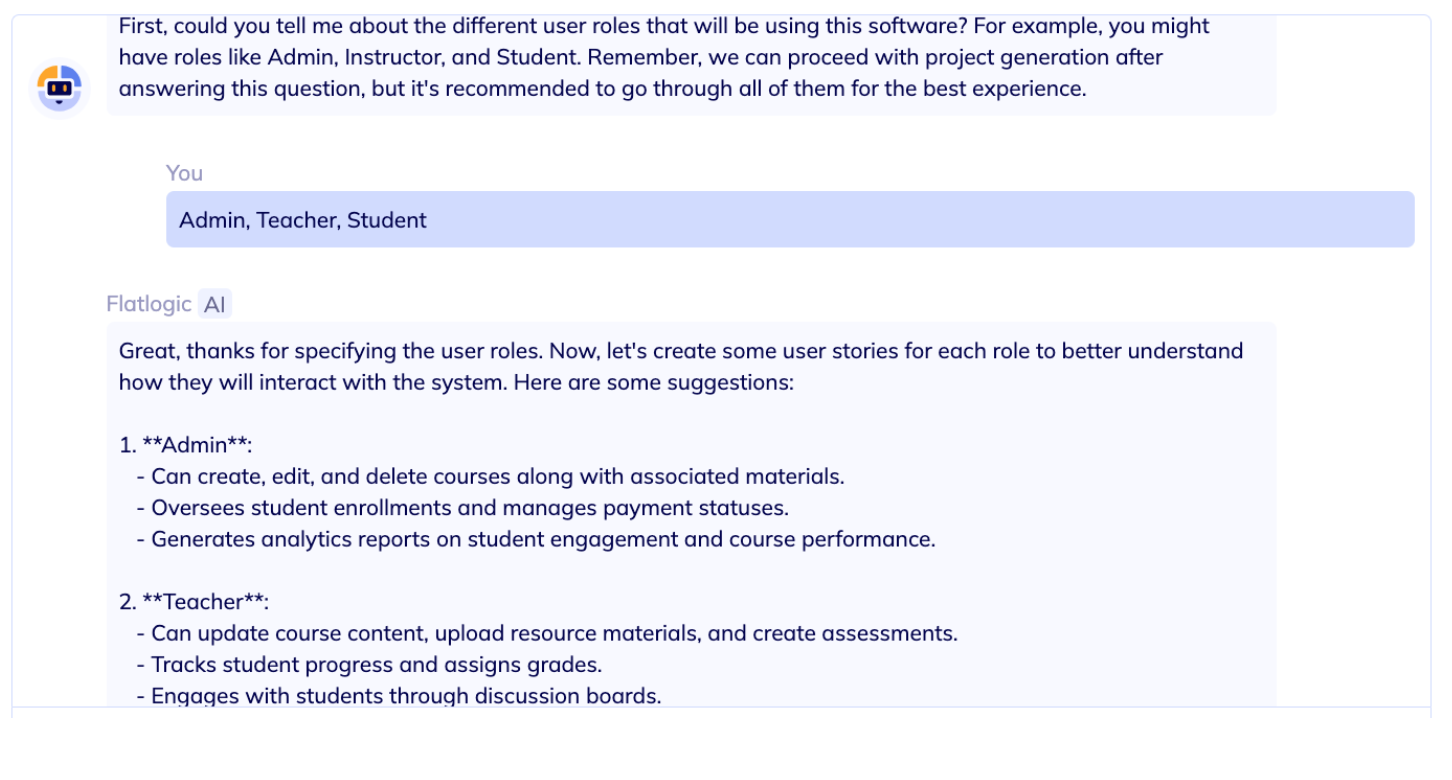
Task: Click the line recommending going through all questions
Action: point(602,89)
